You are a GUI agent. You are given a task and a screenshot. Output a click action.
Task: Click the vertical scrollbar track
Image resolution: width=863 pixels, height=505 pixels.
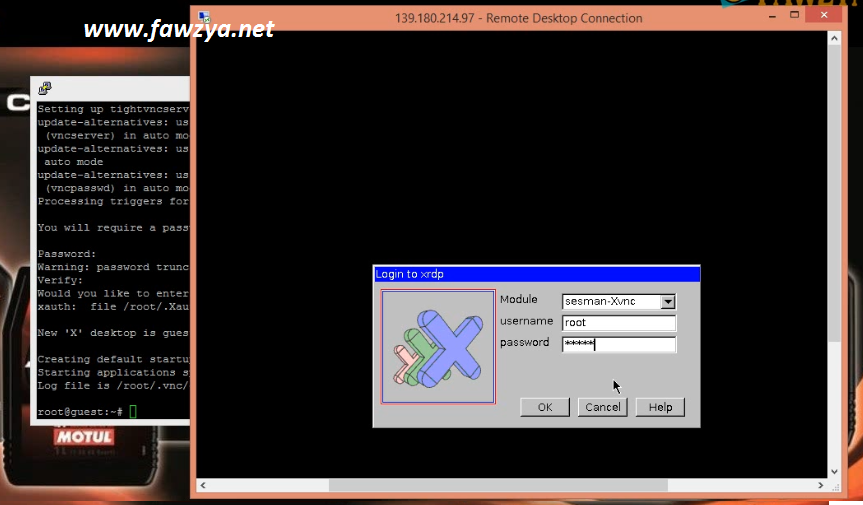[835, 400]
